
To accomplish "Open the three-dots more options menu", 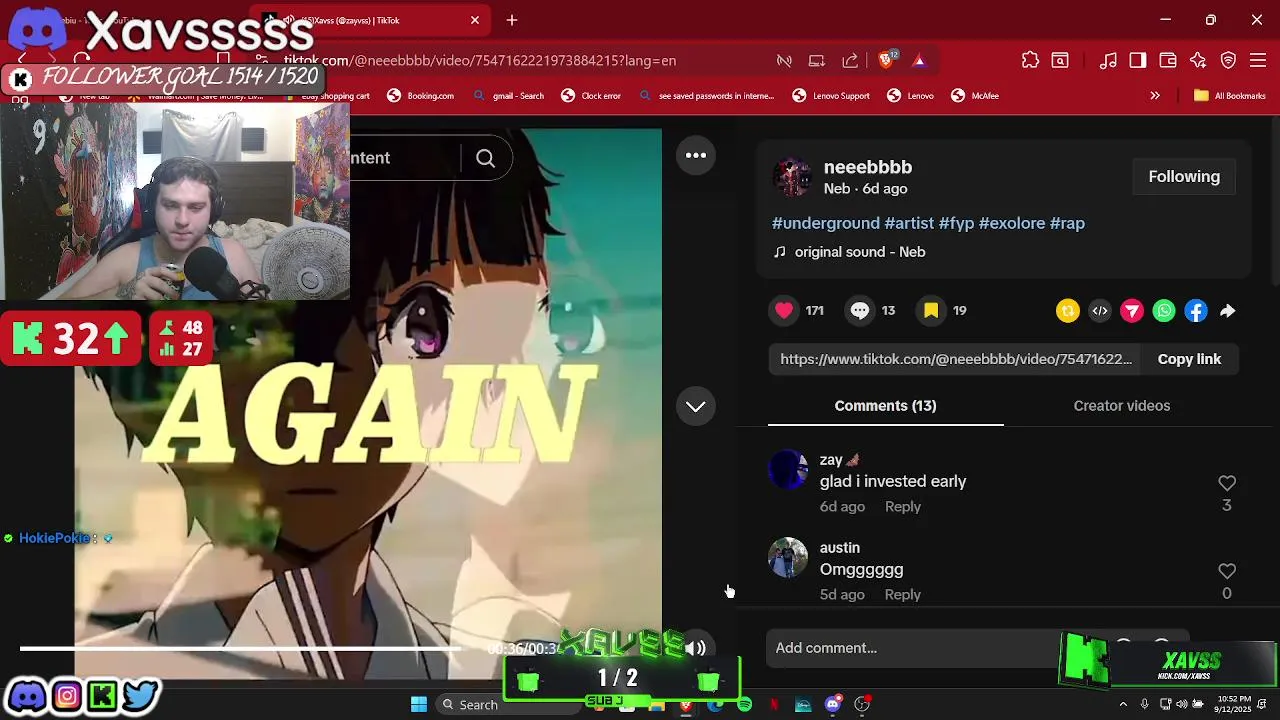I will pyautogui.click(x=696, y=155).
